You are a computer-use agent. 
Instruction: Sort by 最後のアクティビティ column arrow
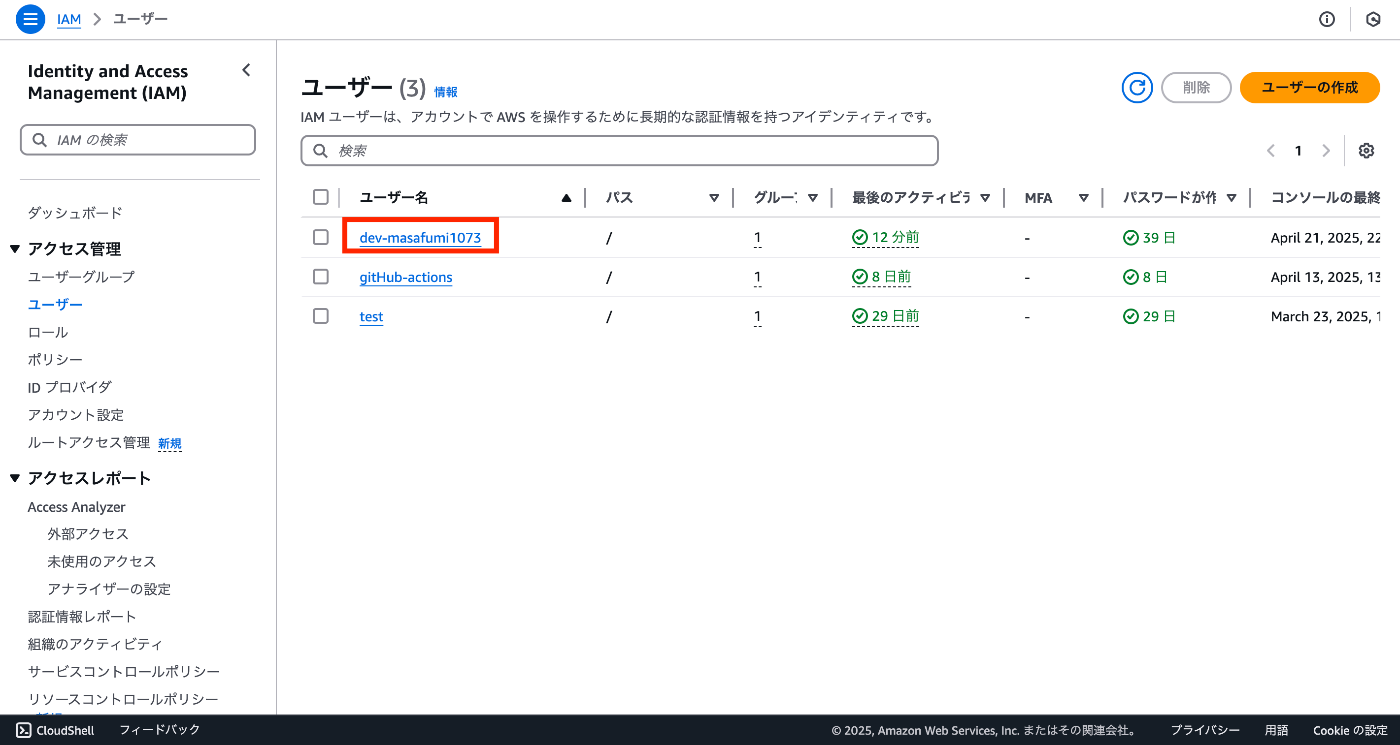point(985,198)
